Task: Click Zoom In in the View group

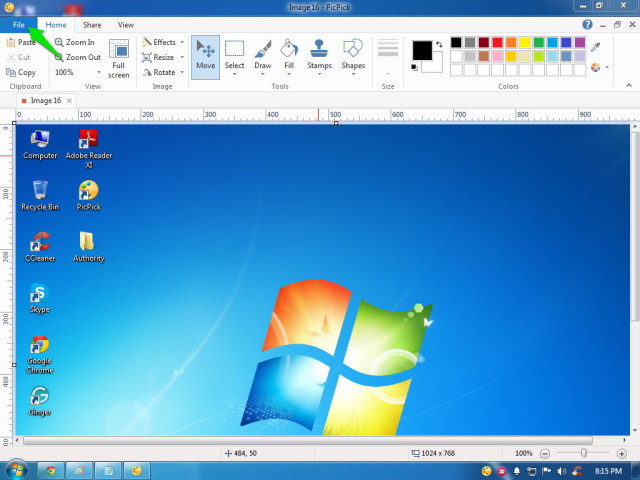Action: point(75,42)
